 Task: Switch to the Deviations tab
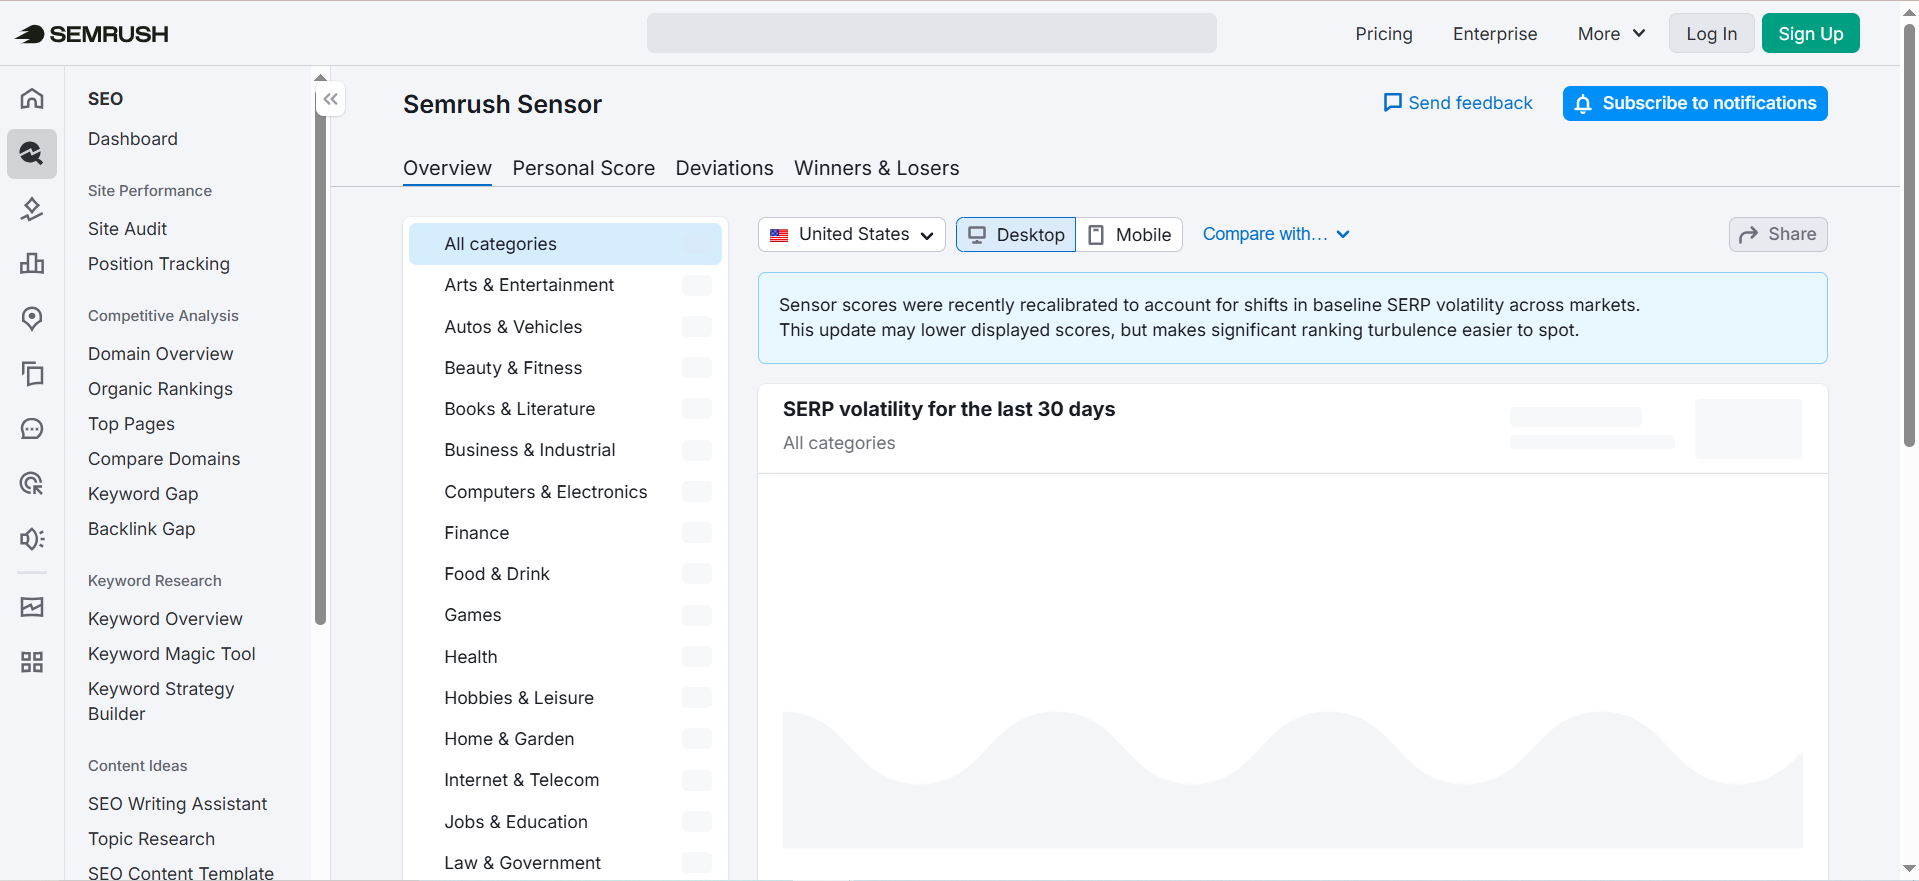tap(725, 168)
